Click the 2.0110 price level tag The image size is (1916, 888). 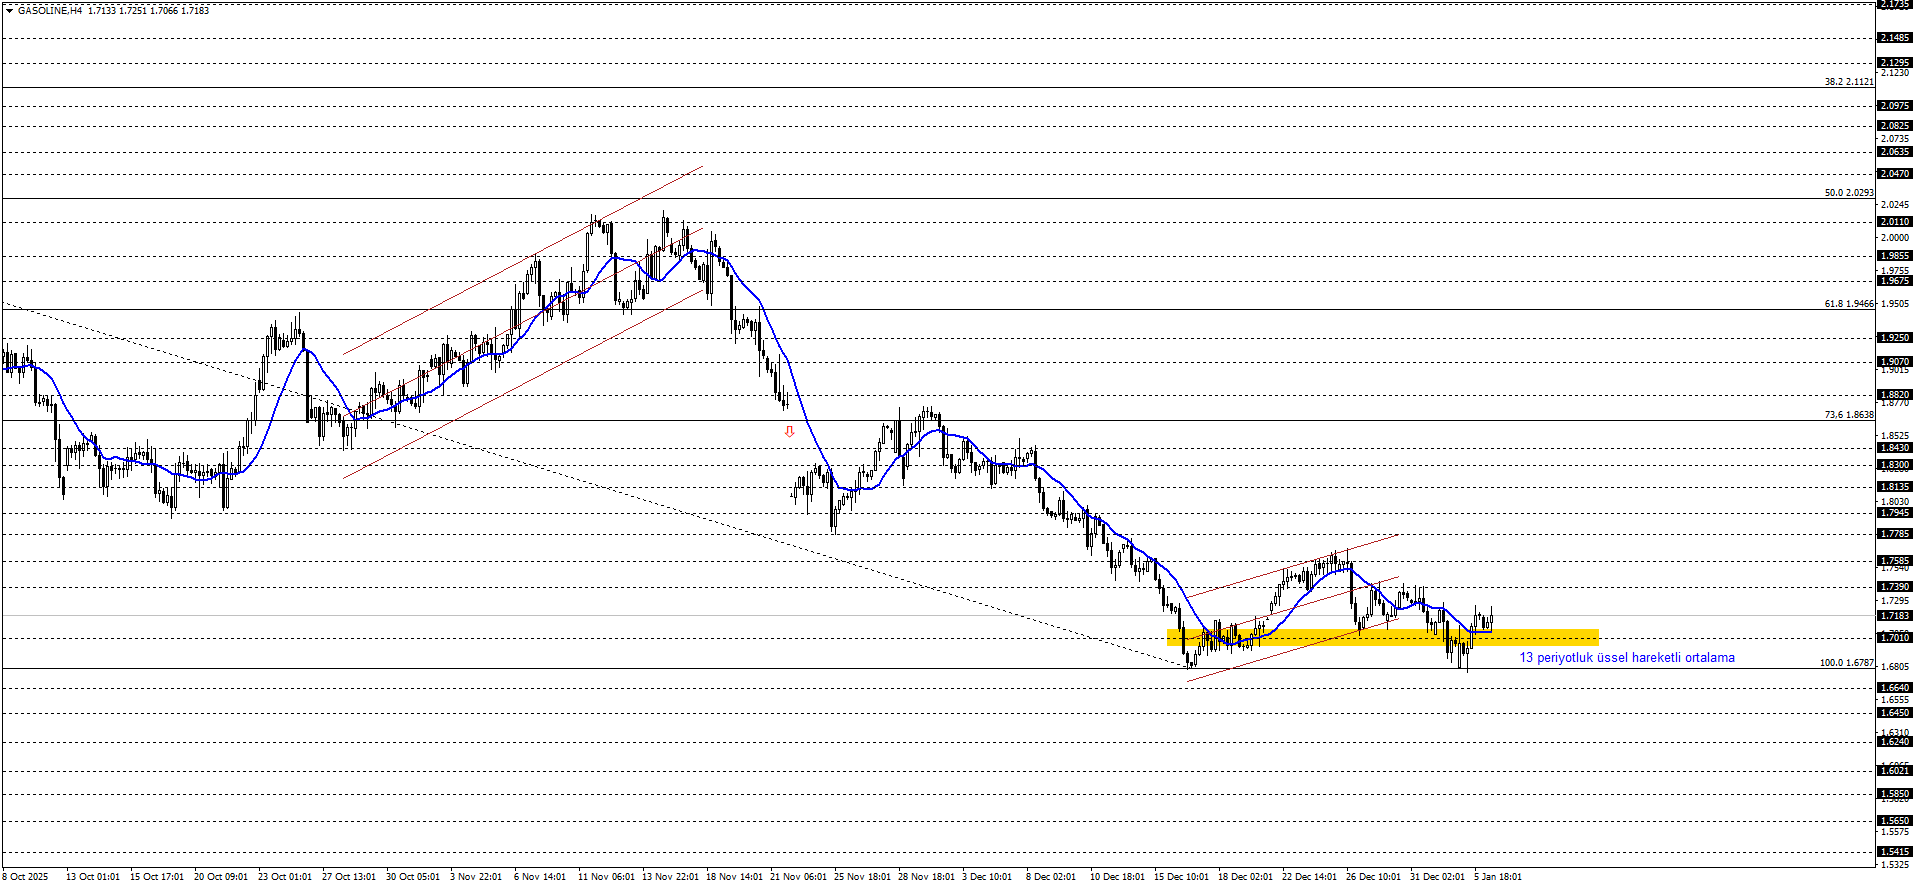coord(1895,222)
